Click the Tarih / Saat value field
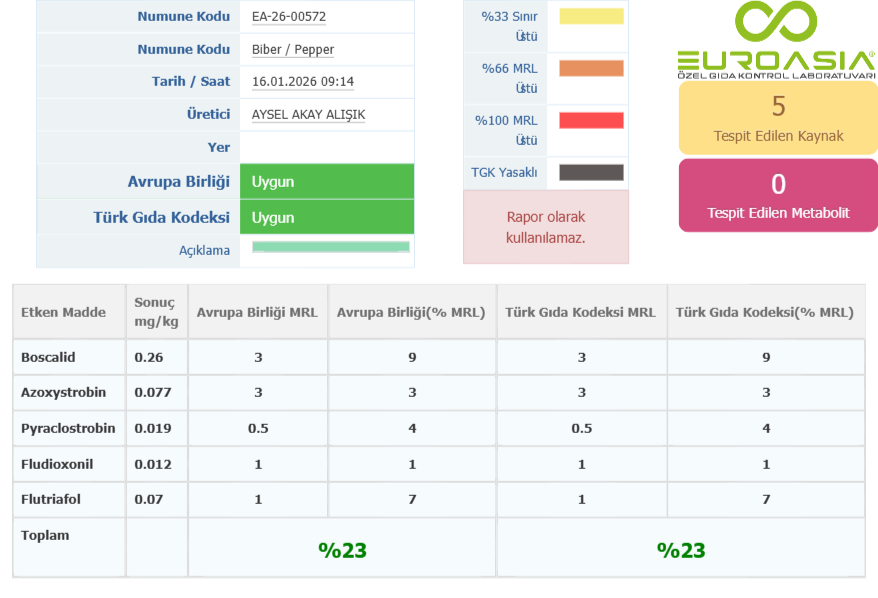878x598 pixels. coord(326,82)
